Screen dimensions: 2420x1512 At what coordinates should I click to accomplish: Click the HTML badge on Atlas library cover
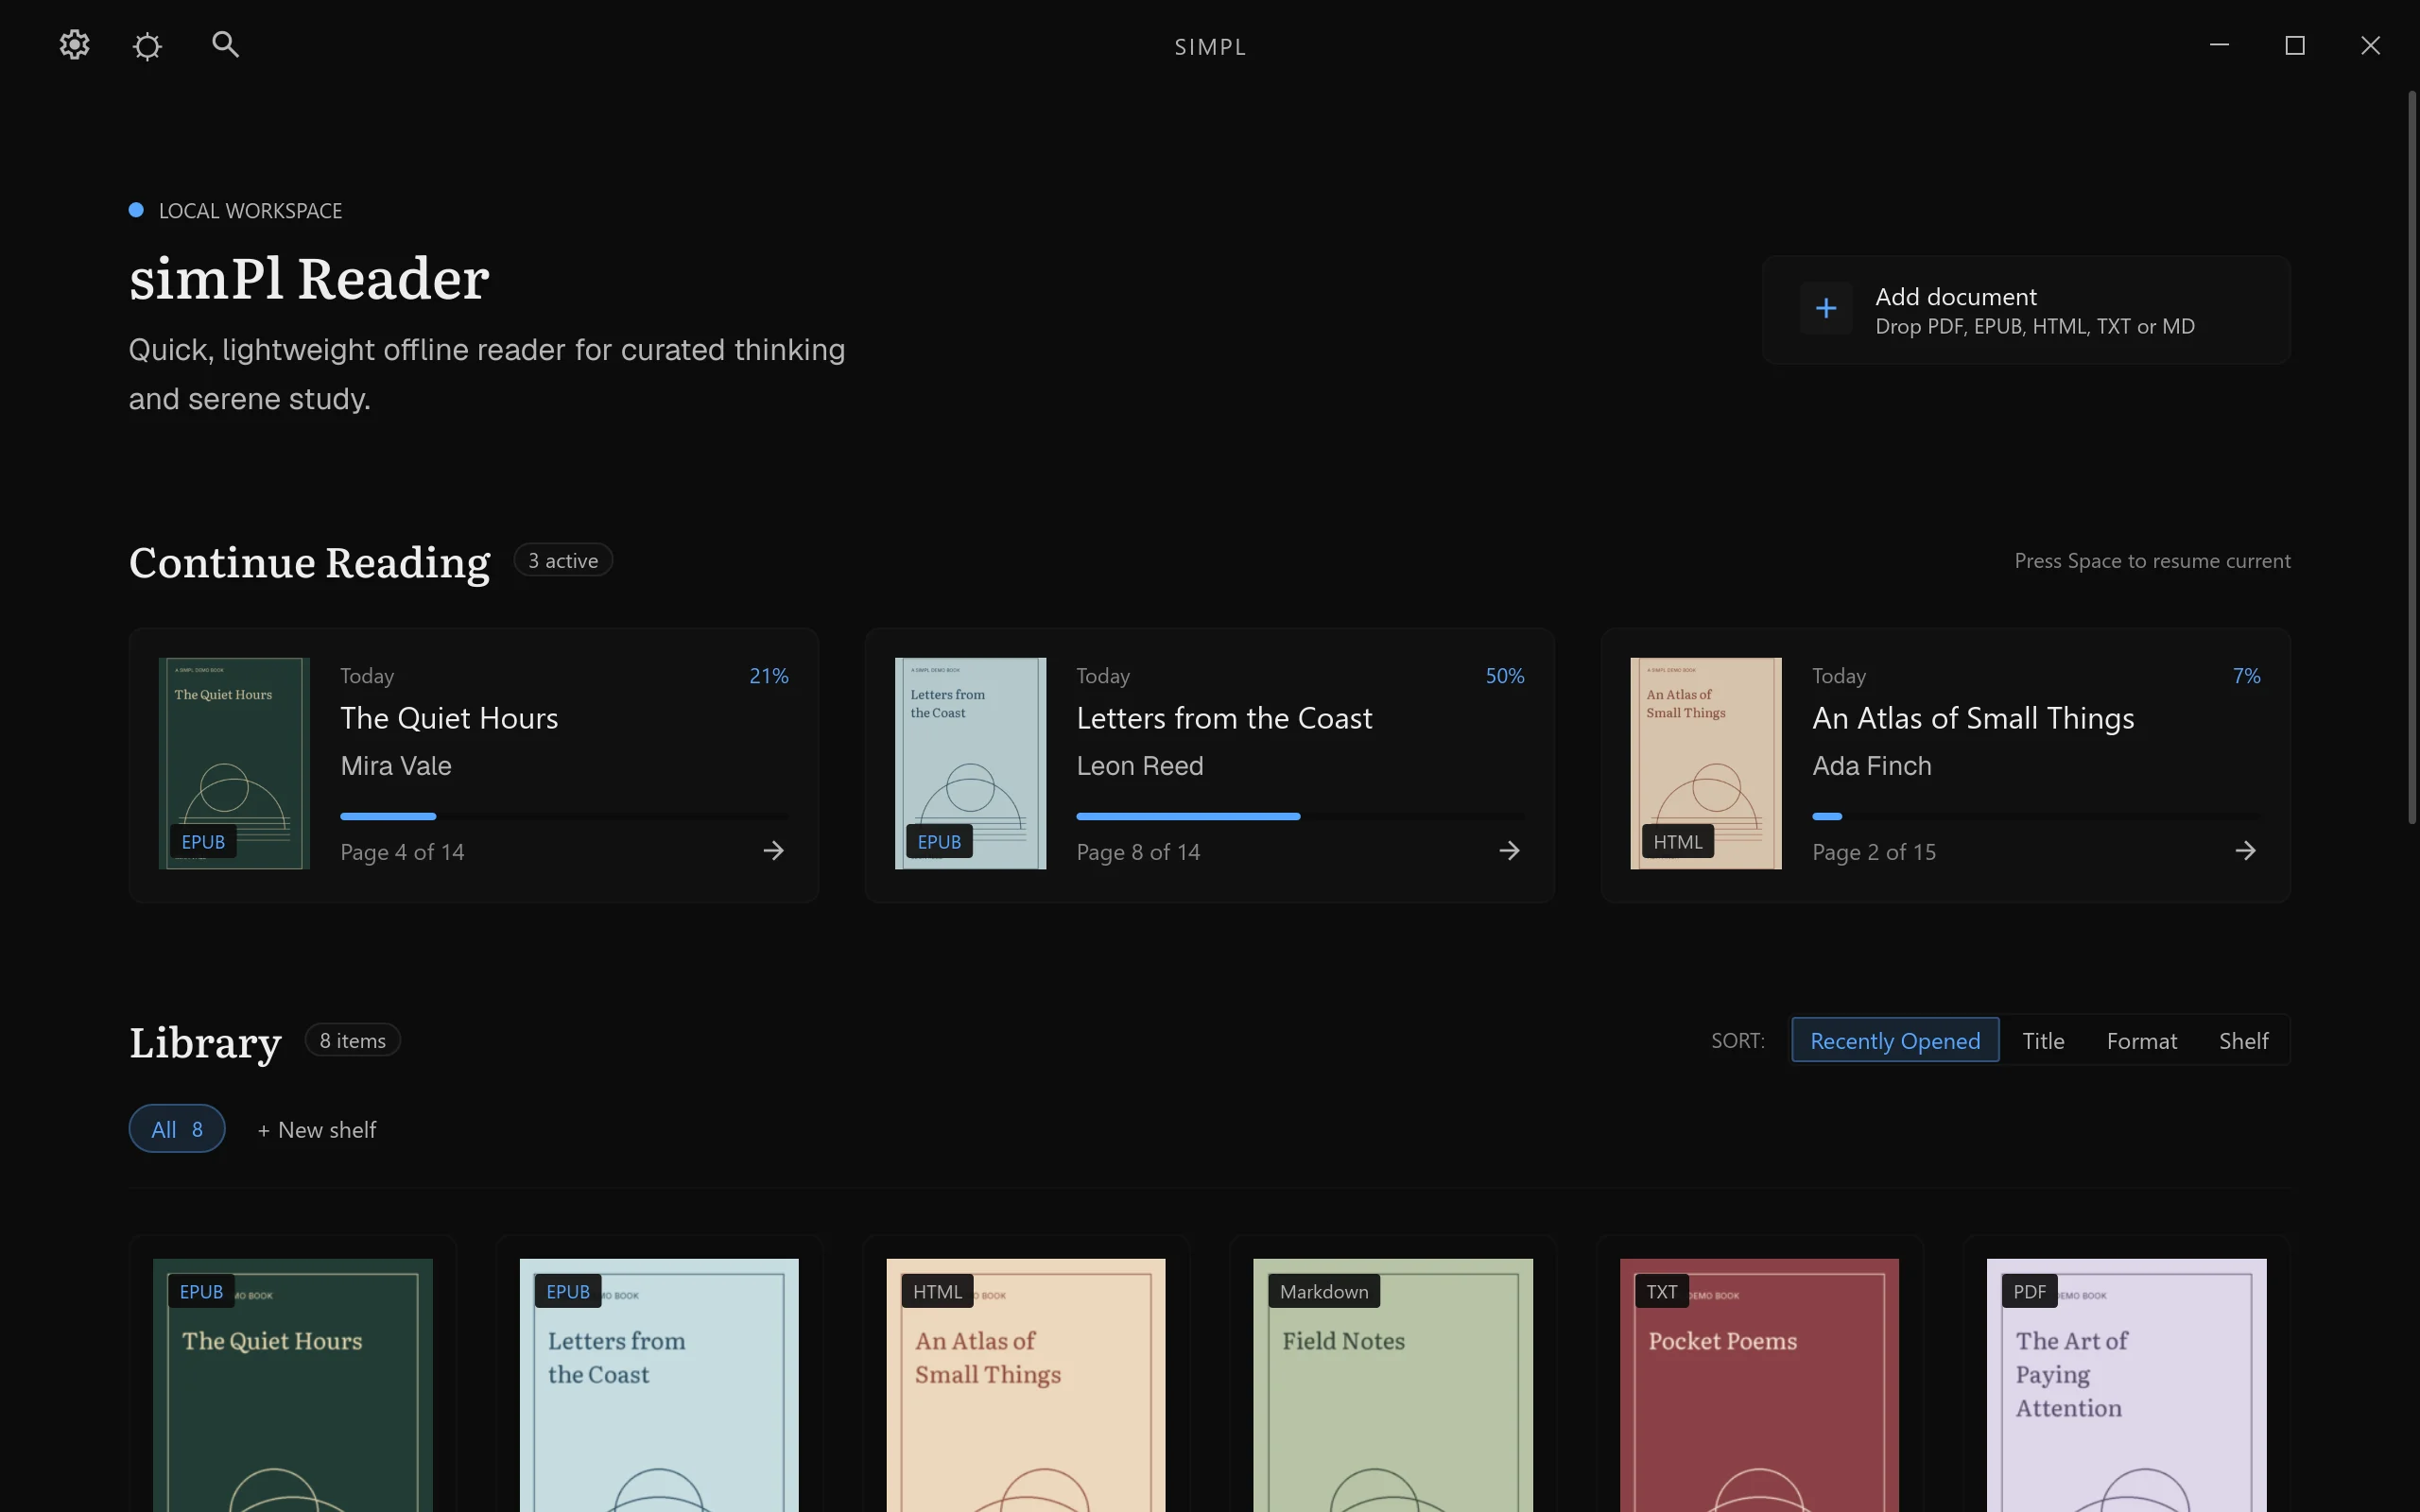[937, 1291]
